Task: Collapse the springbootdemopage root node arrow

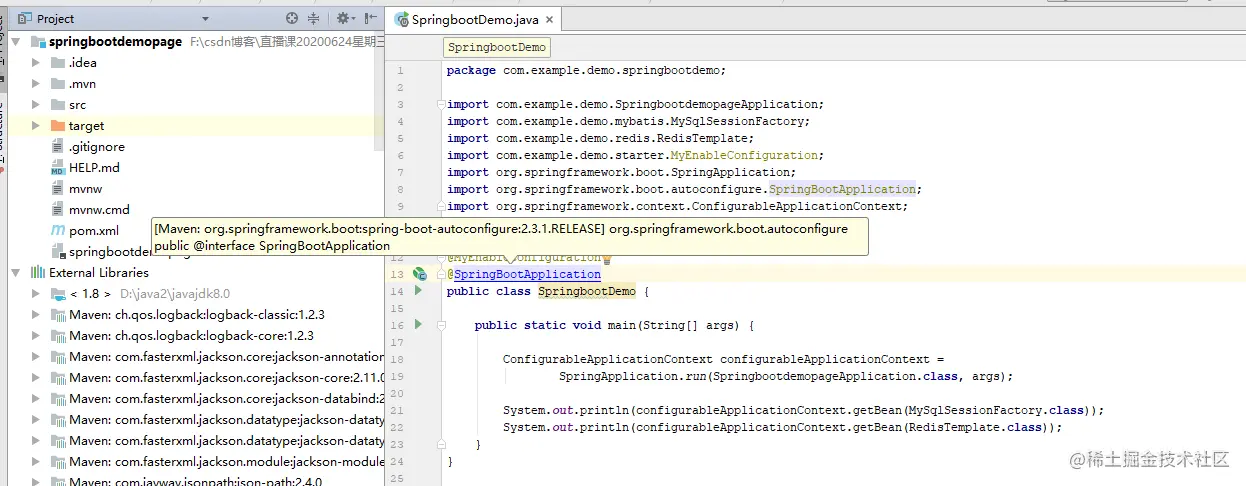Action: 16,41
